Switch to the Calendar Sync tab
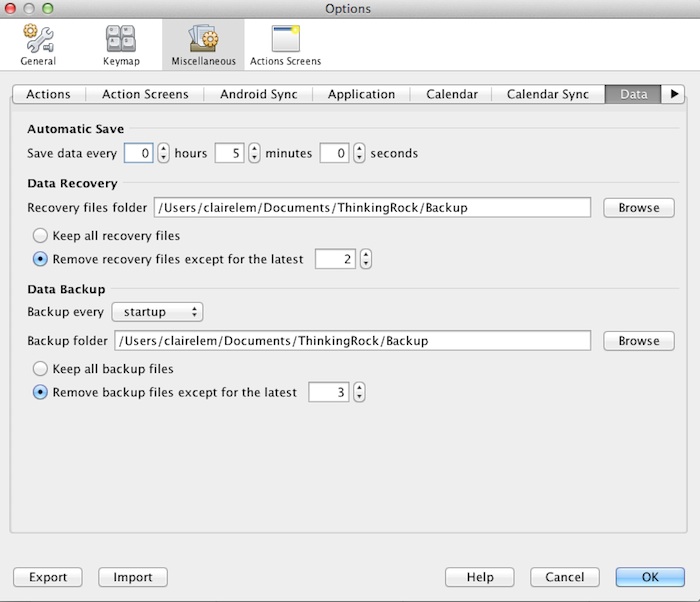 tap(547, 94)
